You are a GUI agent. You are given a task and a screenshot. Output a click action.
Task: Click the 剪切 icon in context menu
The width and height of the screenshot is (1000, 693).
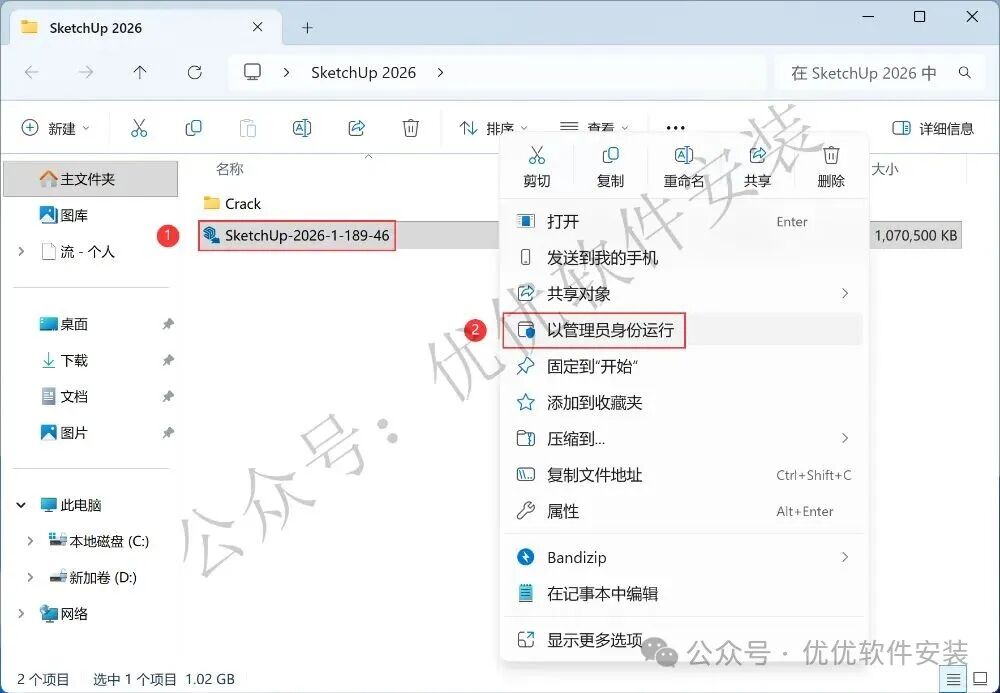537,155
